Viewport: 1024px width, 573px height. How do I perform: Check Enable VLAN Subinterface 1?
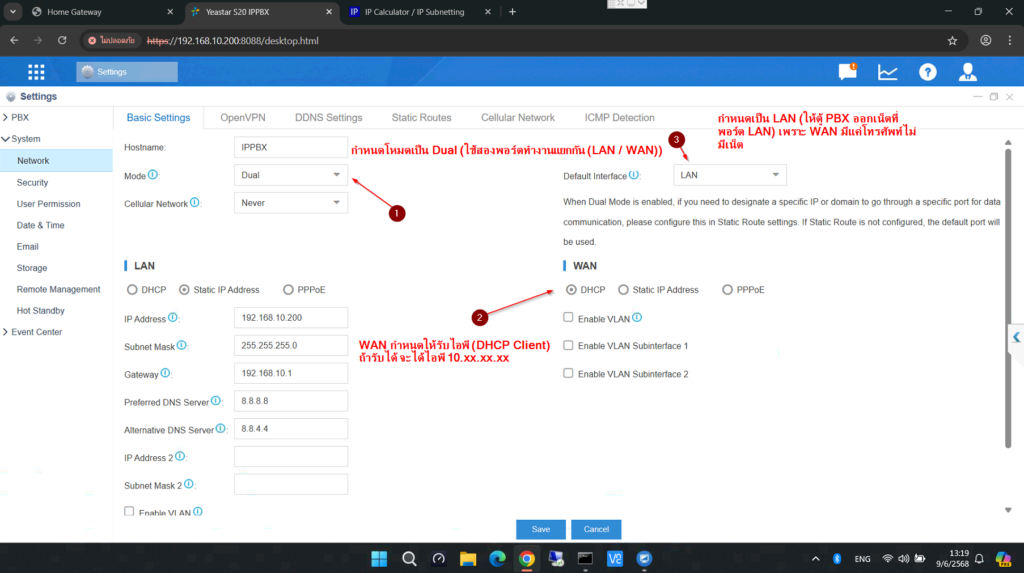click(568, 345)
